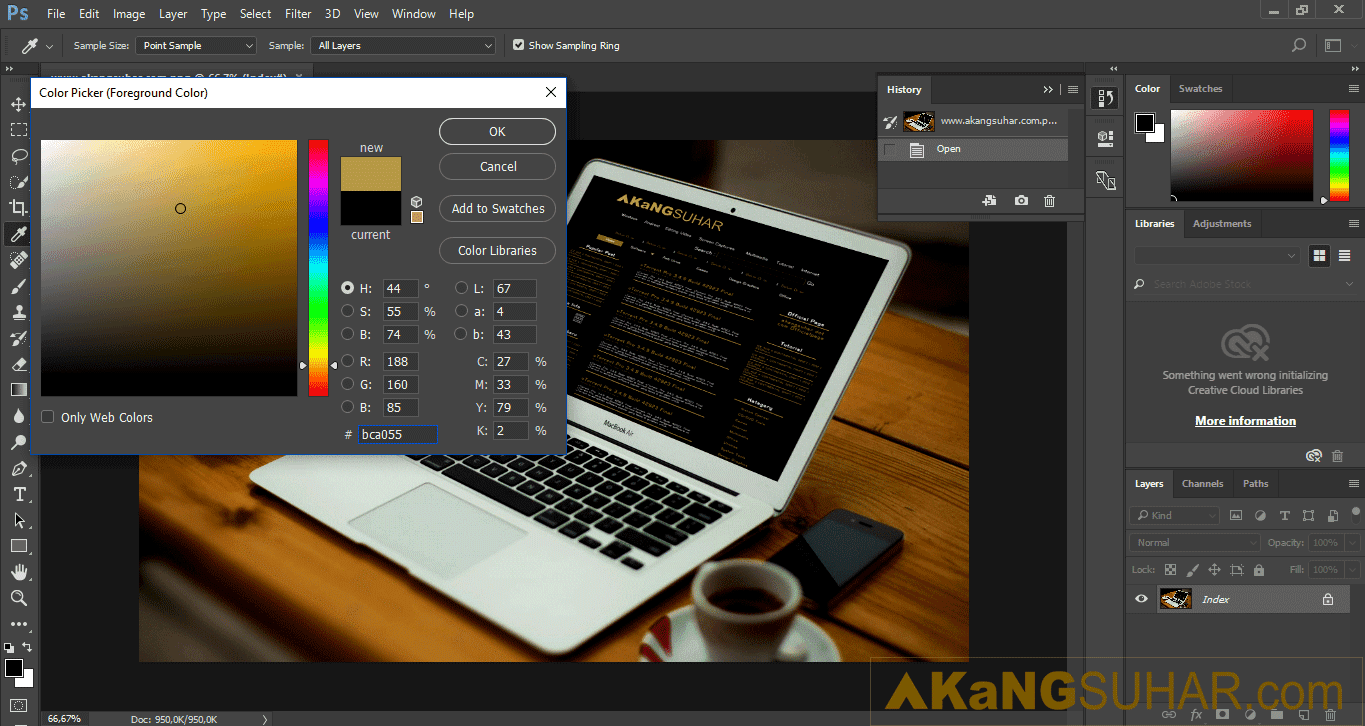Confirm color with the OK button
The image size is (1365, 726).
(x=497, y=131)
